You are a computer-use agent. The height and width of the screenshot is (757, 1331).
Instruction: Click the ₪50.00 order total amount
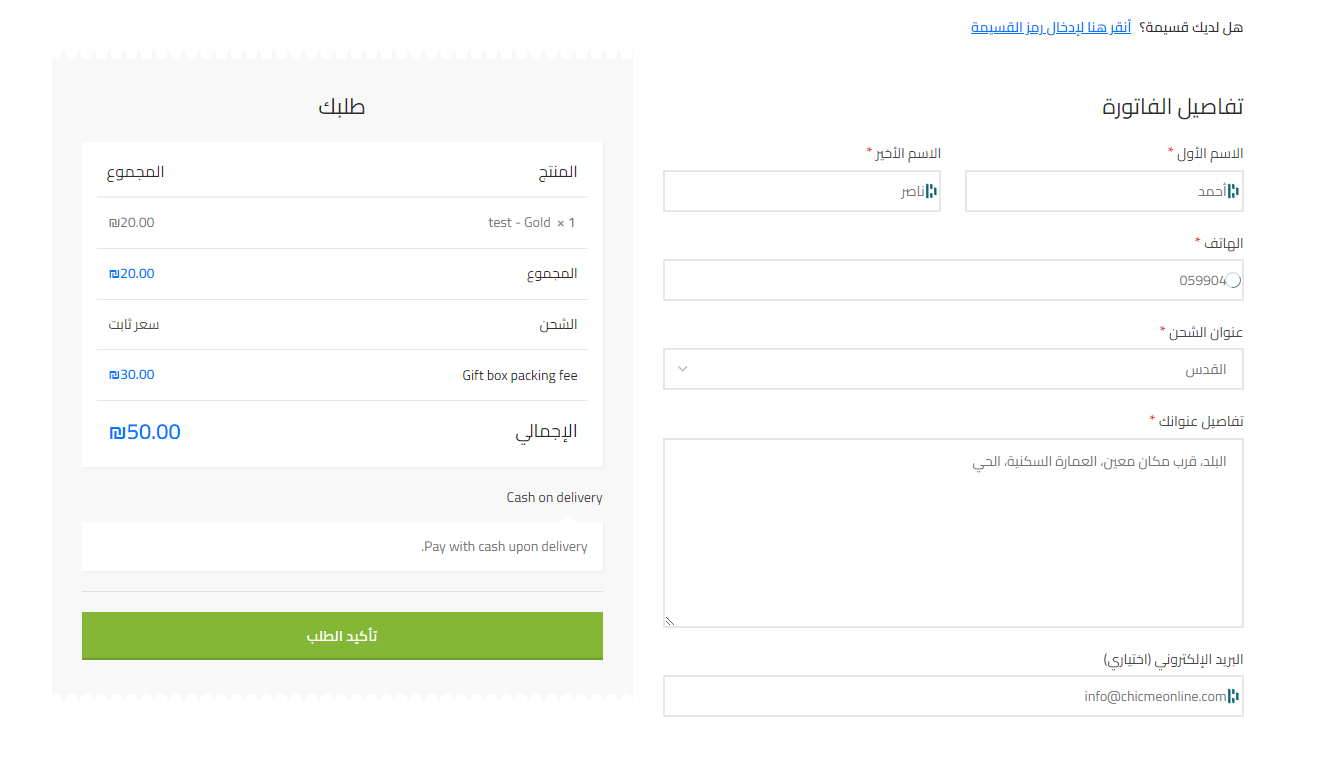(145, 432)
